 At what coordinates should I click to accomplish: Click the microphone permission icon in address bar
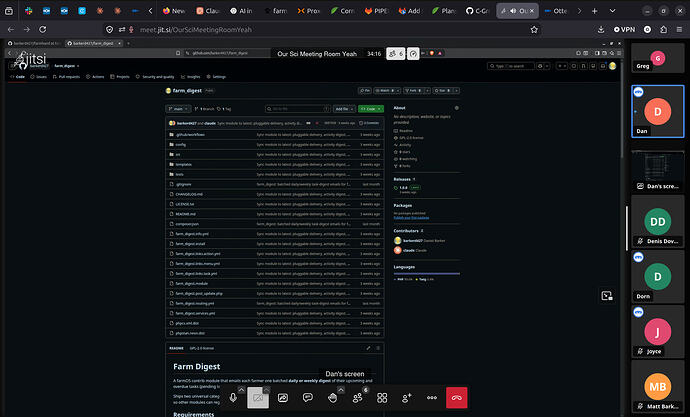click(x=131, y=29)
